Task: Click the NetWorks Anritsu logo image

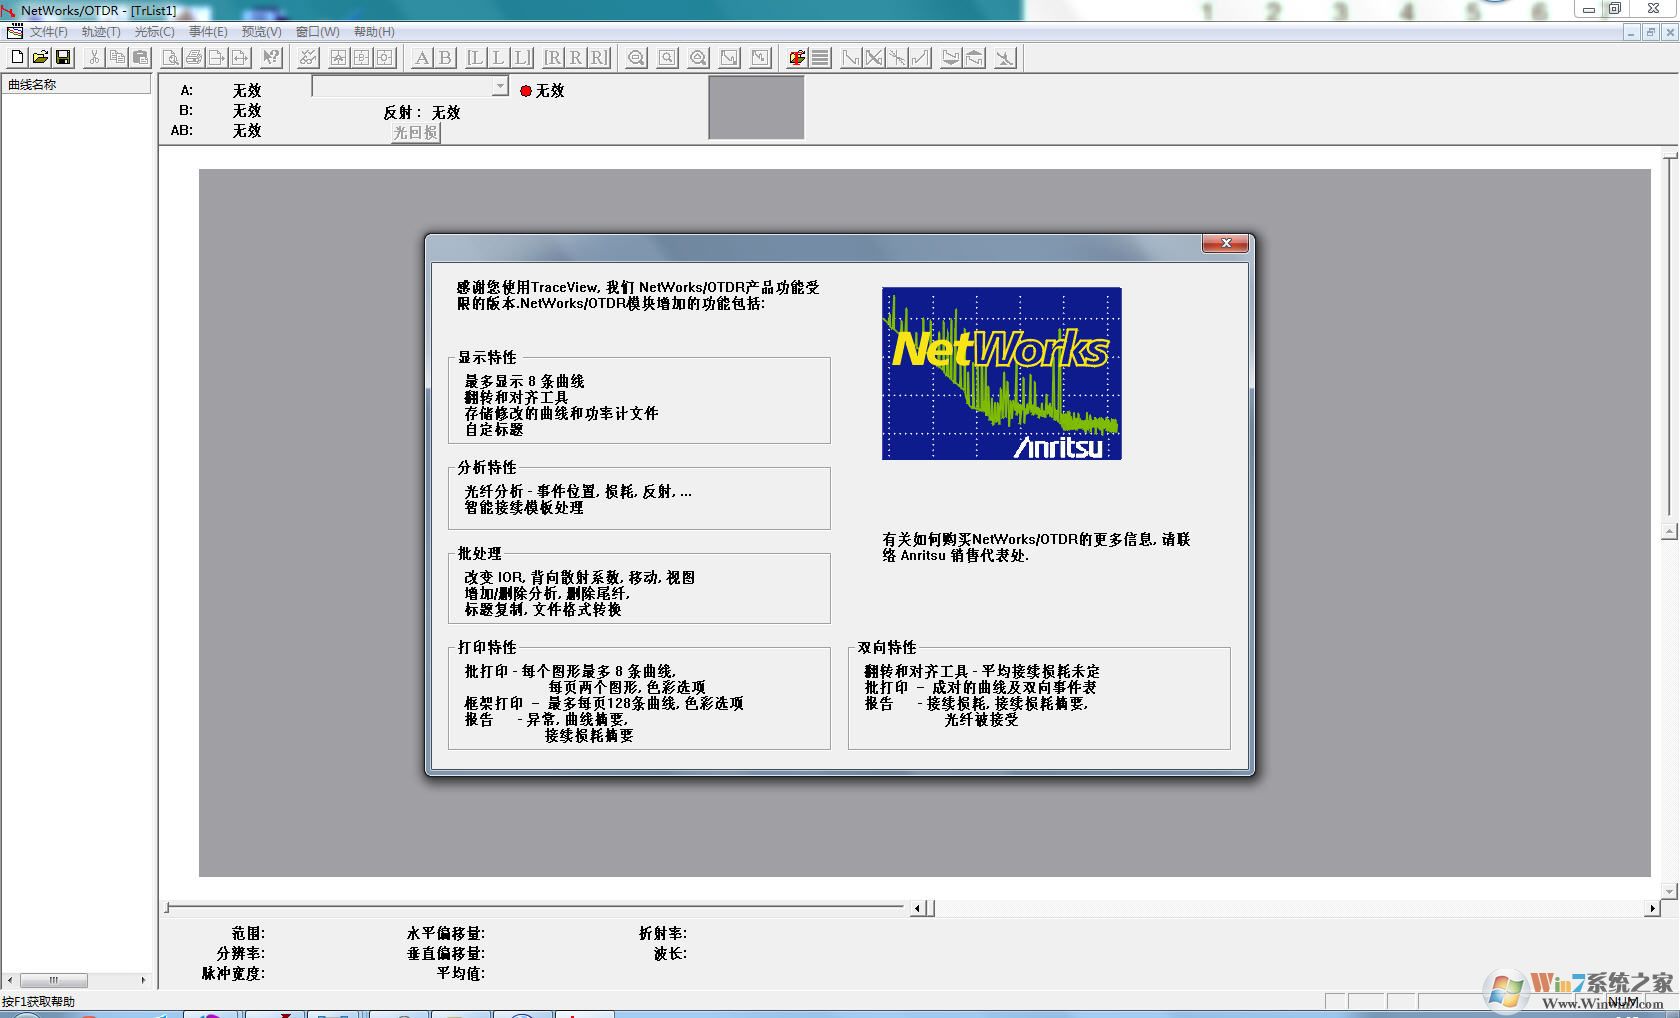Action: point(1001,374)
